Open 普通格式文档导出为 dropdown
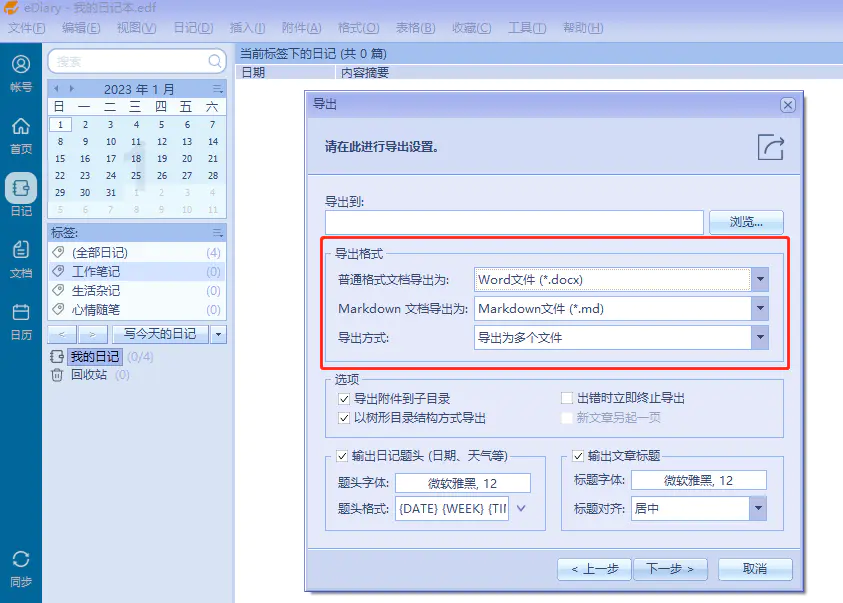The image size is (843, 603). [760, 279]
